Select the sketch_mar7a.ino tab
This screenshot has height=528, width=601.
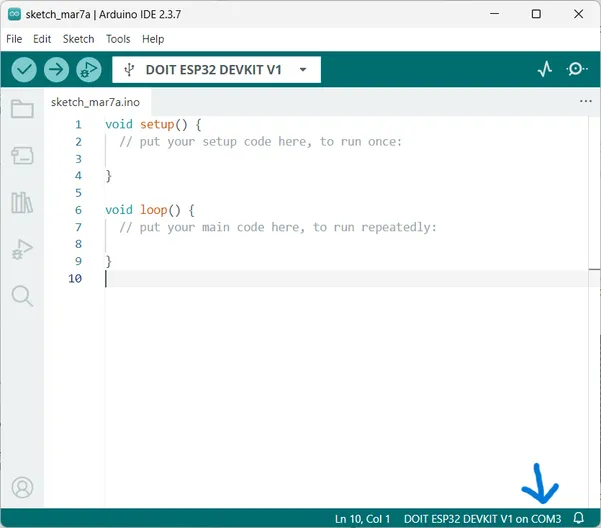(x=95, y=102)
